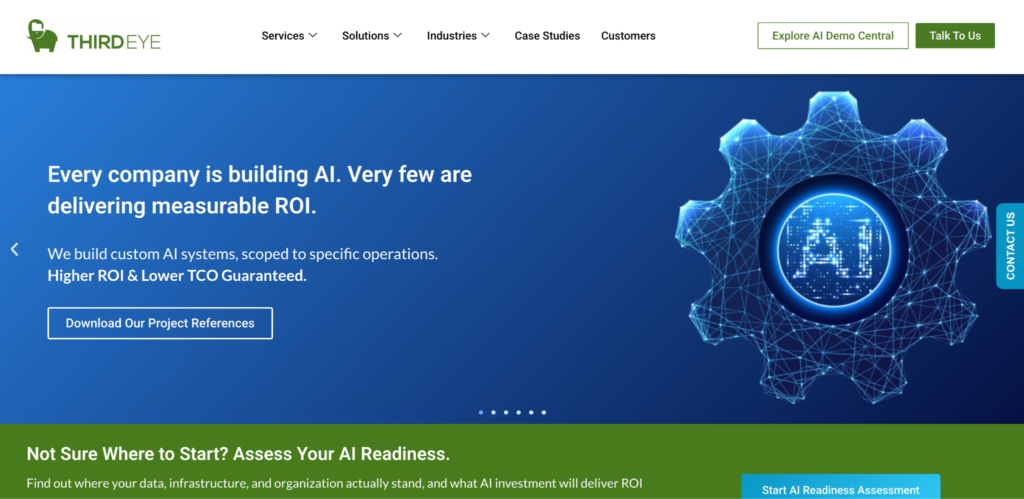Select the third carousel dot
The image size is (1024, 499).
pos(506,412)
